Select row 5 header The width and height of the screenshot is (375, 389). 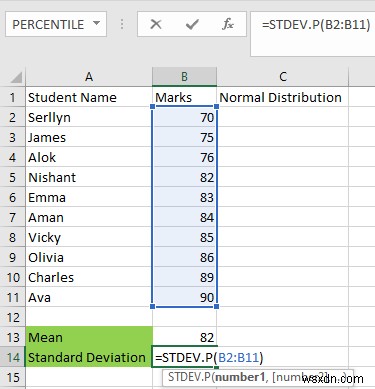point(13,177)
